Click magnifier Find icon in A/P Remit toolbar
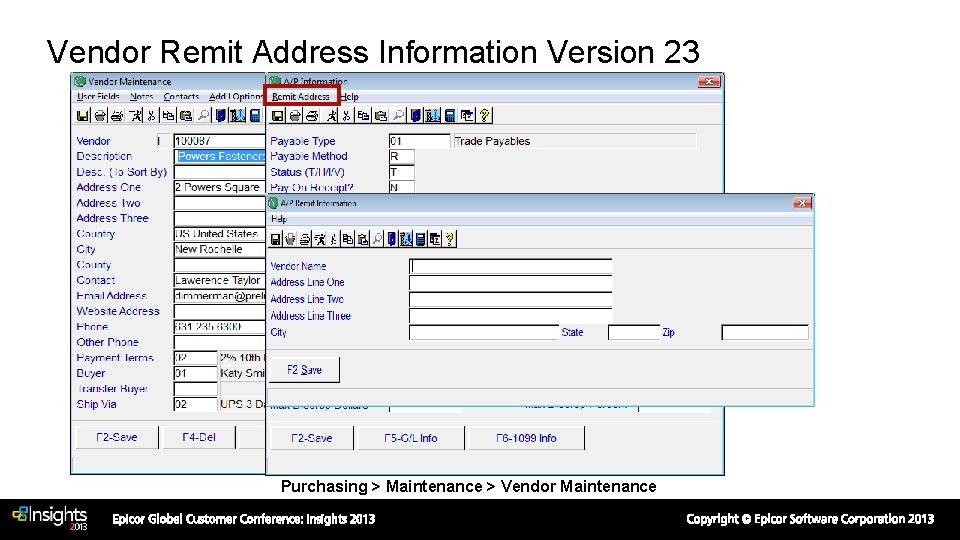 378,239
